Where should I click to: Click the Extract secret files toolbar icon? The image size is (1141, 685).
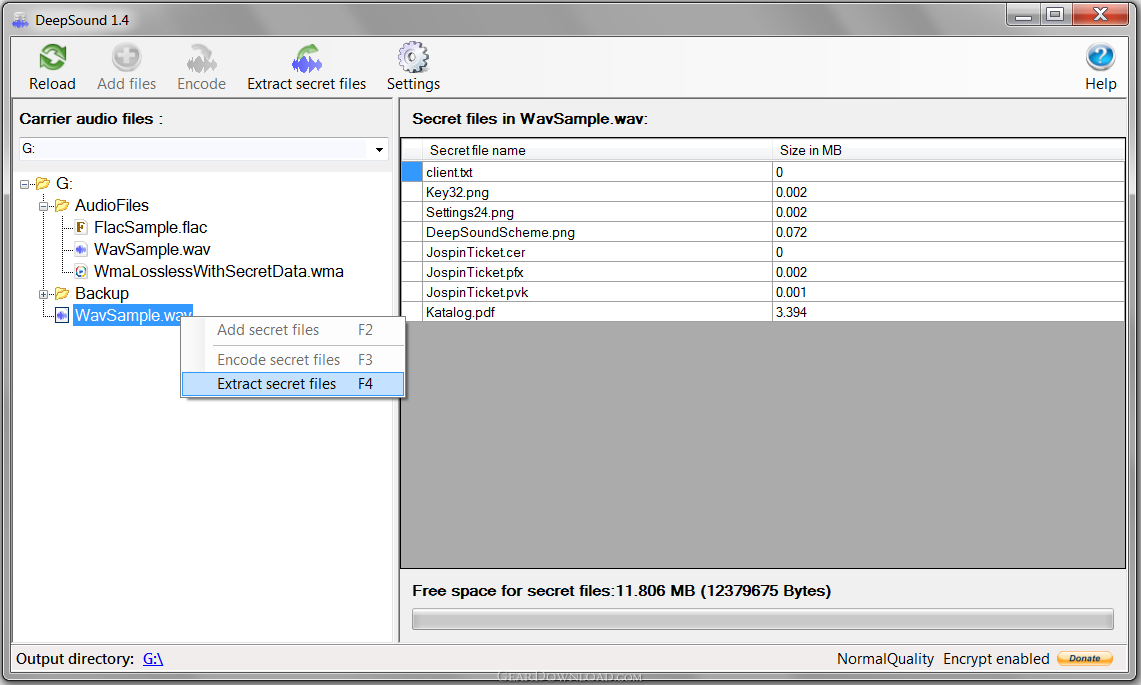click(306, 58)
